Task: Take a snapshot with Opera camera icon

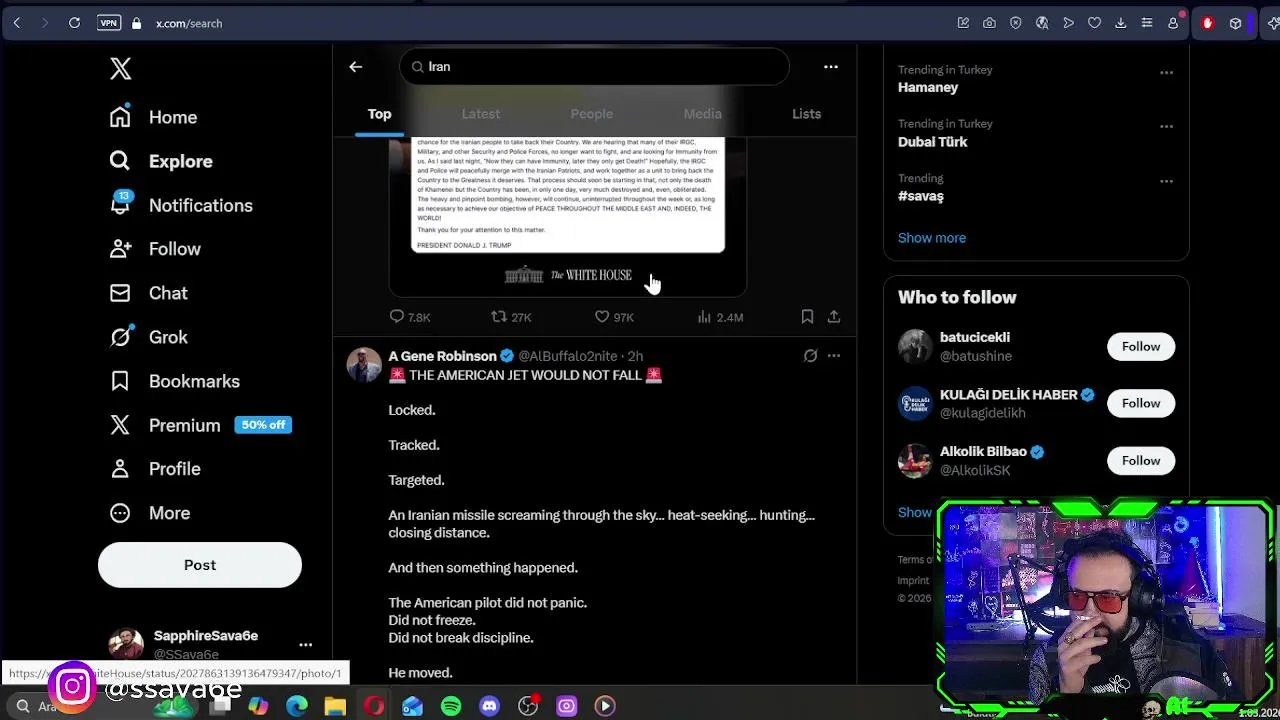Action: (989, 23)
